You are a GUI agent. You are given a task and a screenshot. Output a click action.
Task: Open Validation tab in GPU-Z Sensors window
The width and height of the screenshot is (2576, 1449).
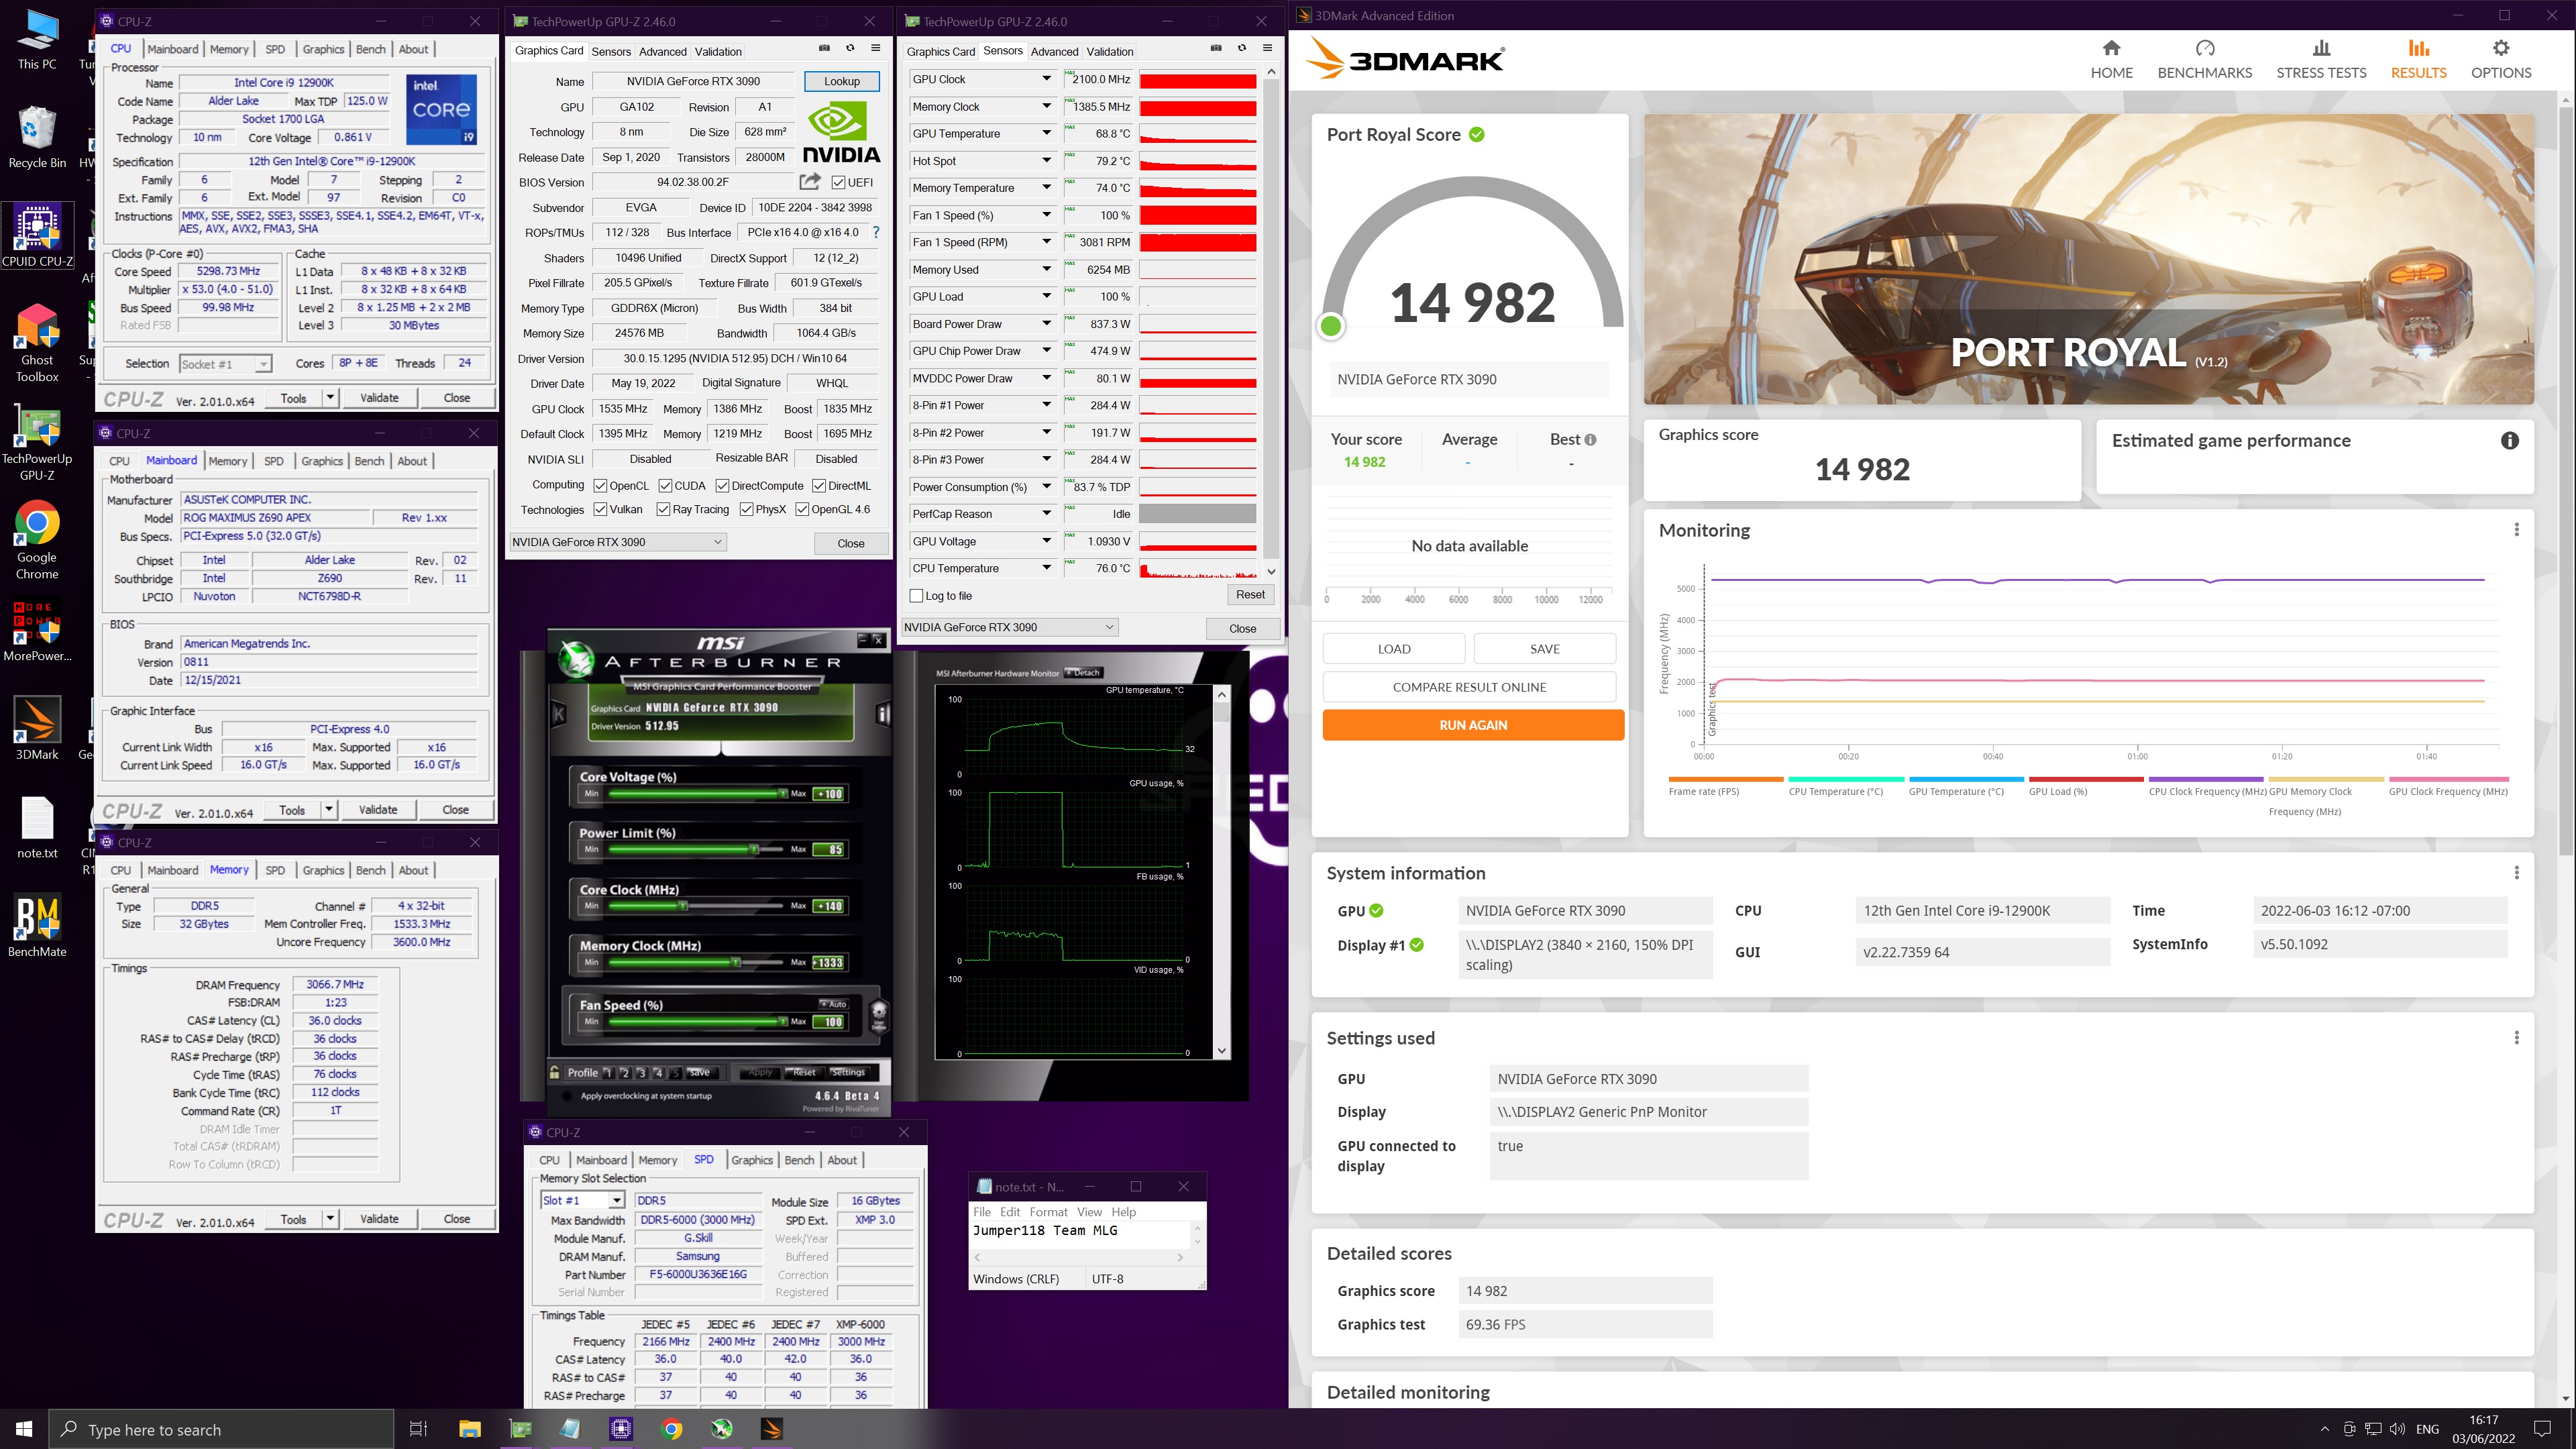[1109, 52]
